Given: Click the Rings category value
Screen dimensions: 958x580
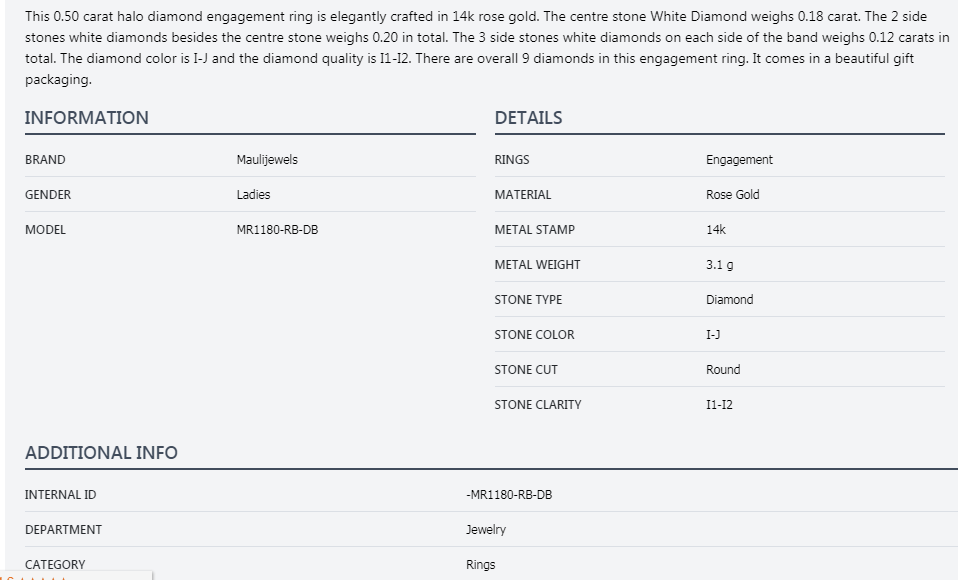Looking at the screenshot, I should tap(480, 565).
